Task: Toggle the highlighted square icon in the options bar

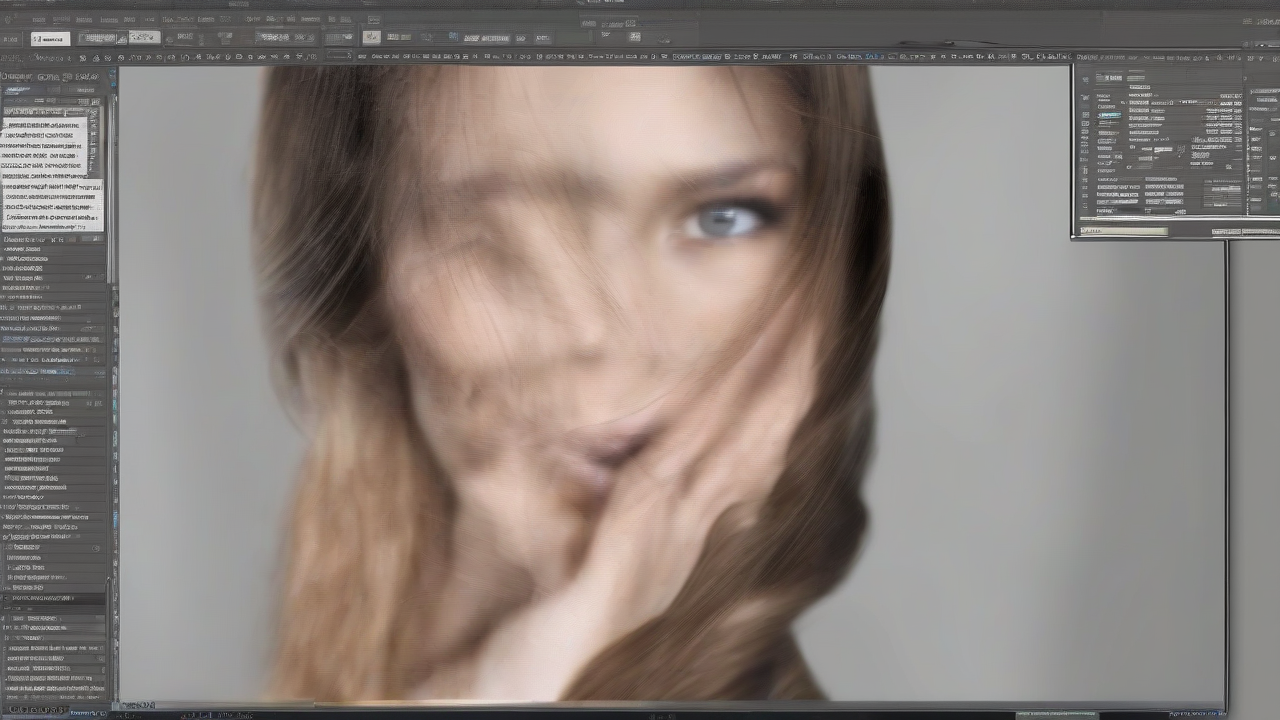Action: (371, 37)
